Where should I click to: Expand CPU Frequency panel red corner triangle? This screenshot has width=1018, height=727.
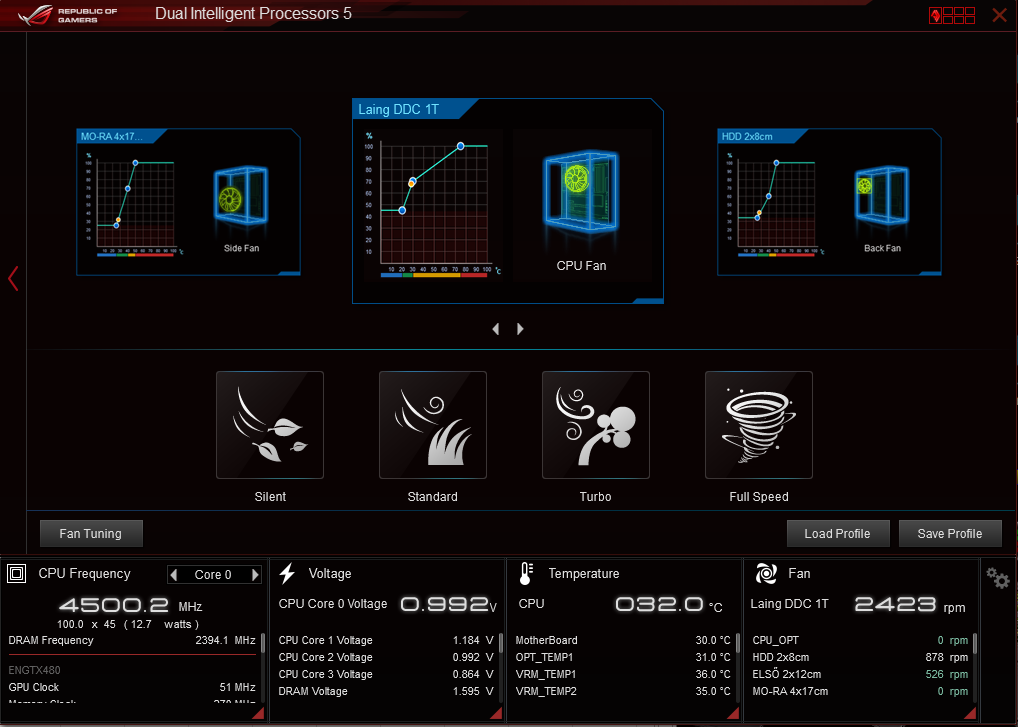click(258, 713)
